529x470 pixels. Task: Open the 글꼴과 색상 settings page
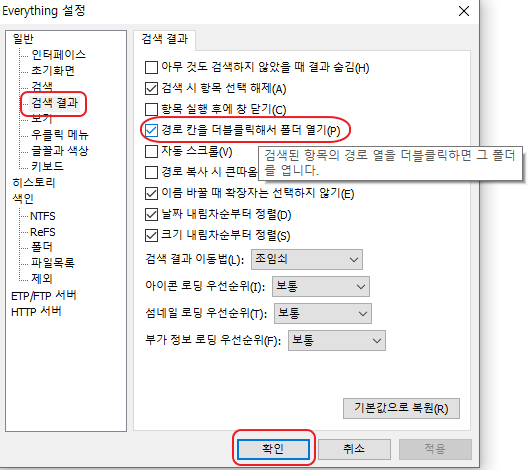point(60,150)
